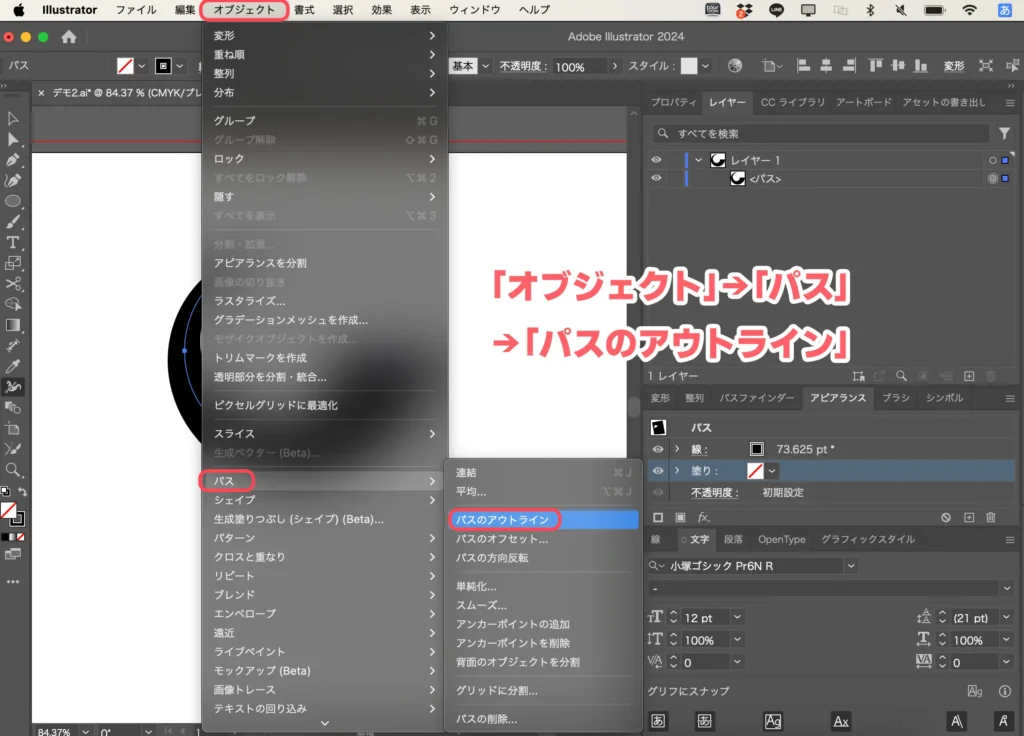Viewport: 1024px width, 736px height.
Task: Toggle visibility of the 線 stroke attribute
Action: coord(658,449)
